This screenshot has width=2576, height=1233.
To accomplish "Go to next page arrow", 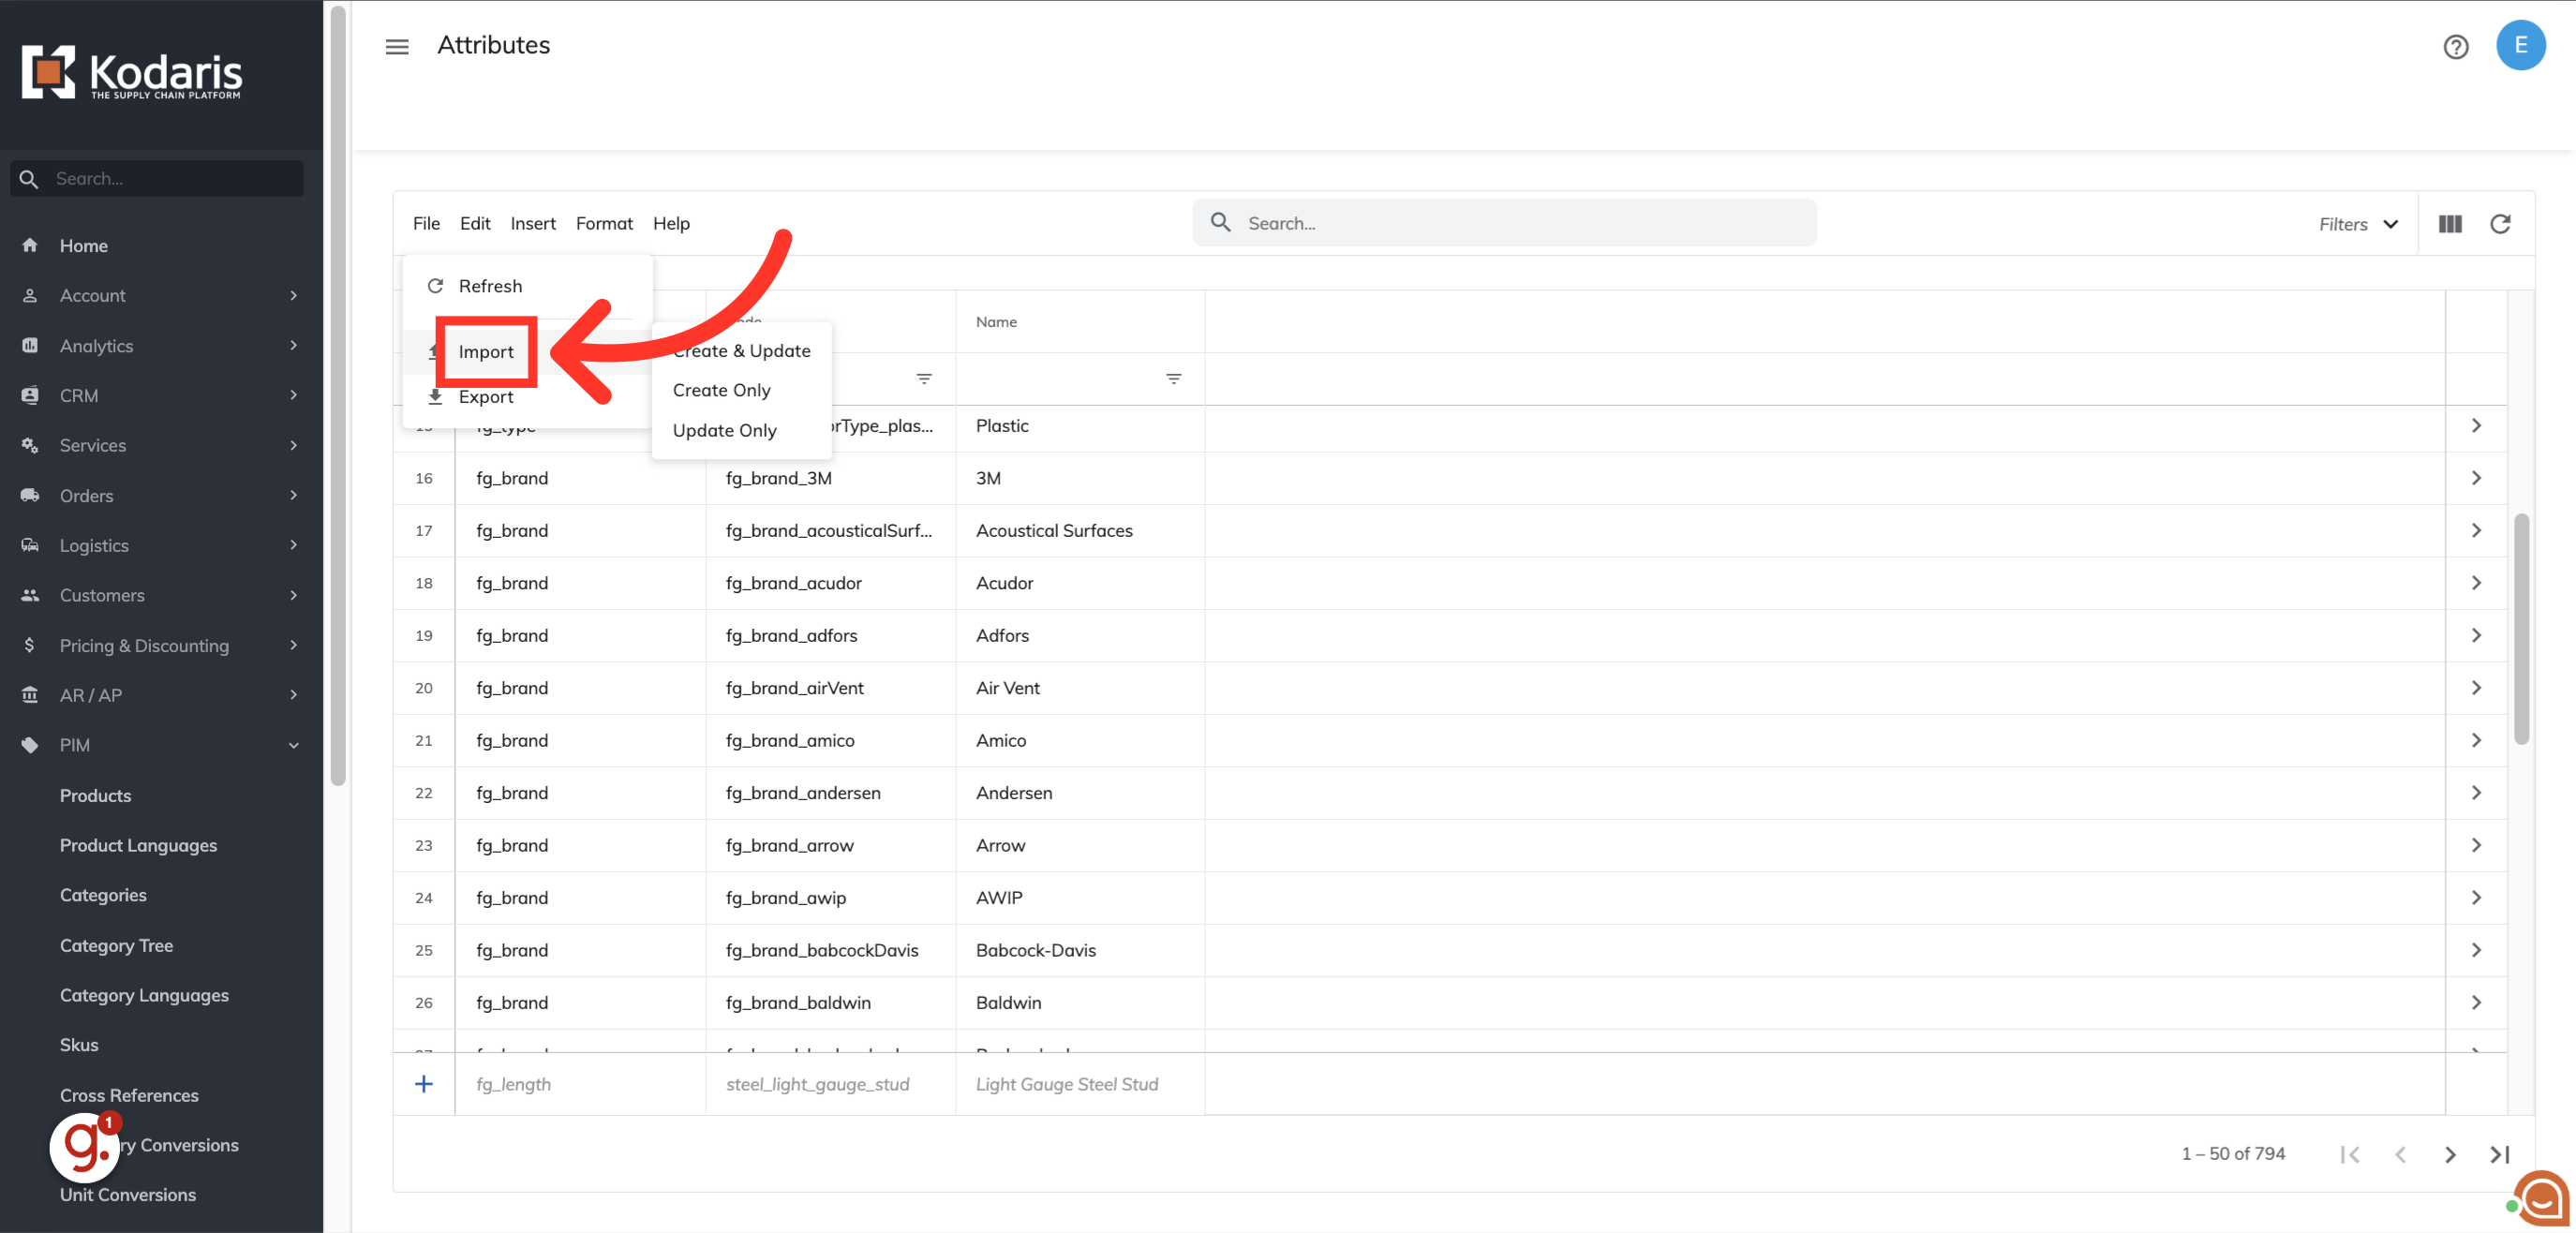I will [2449, 1154].
